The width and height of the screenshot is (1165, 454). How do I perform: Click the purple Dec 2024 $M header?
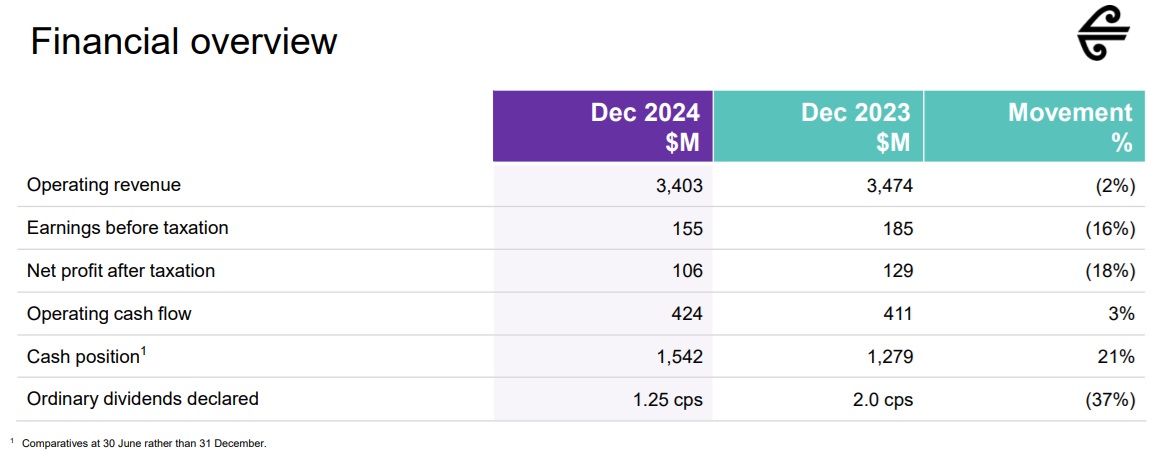coord(603,127)
